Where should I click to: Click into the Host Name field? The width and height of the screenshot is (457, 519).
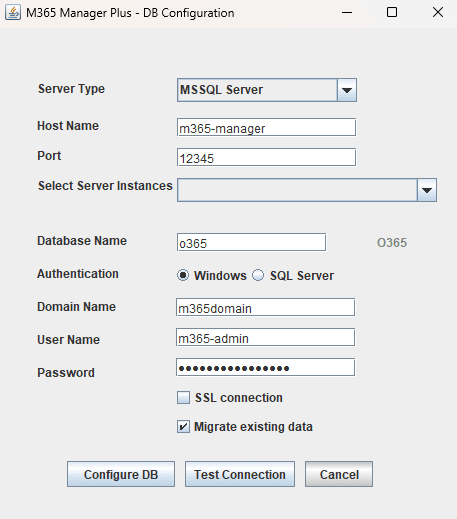tap(266, 127)
